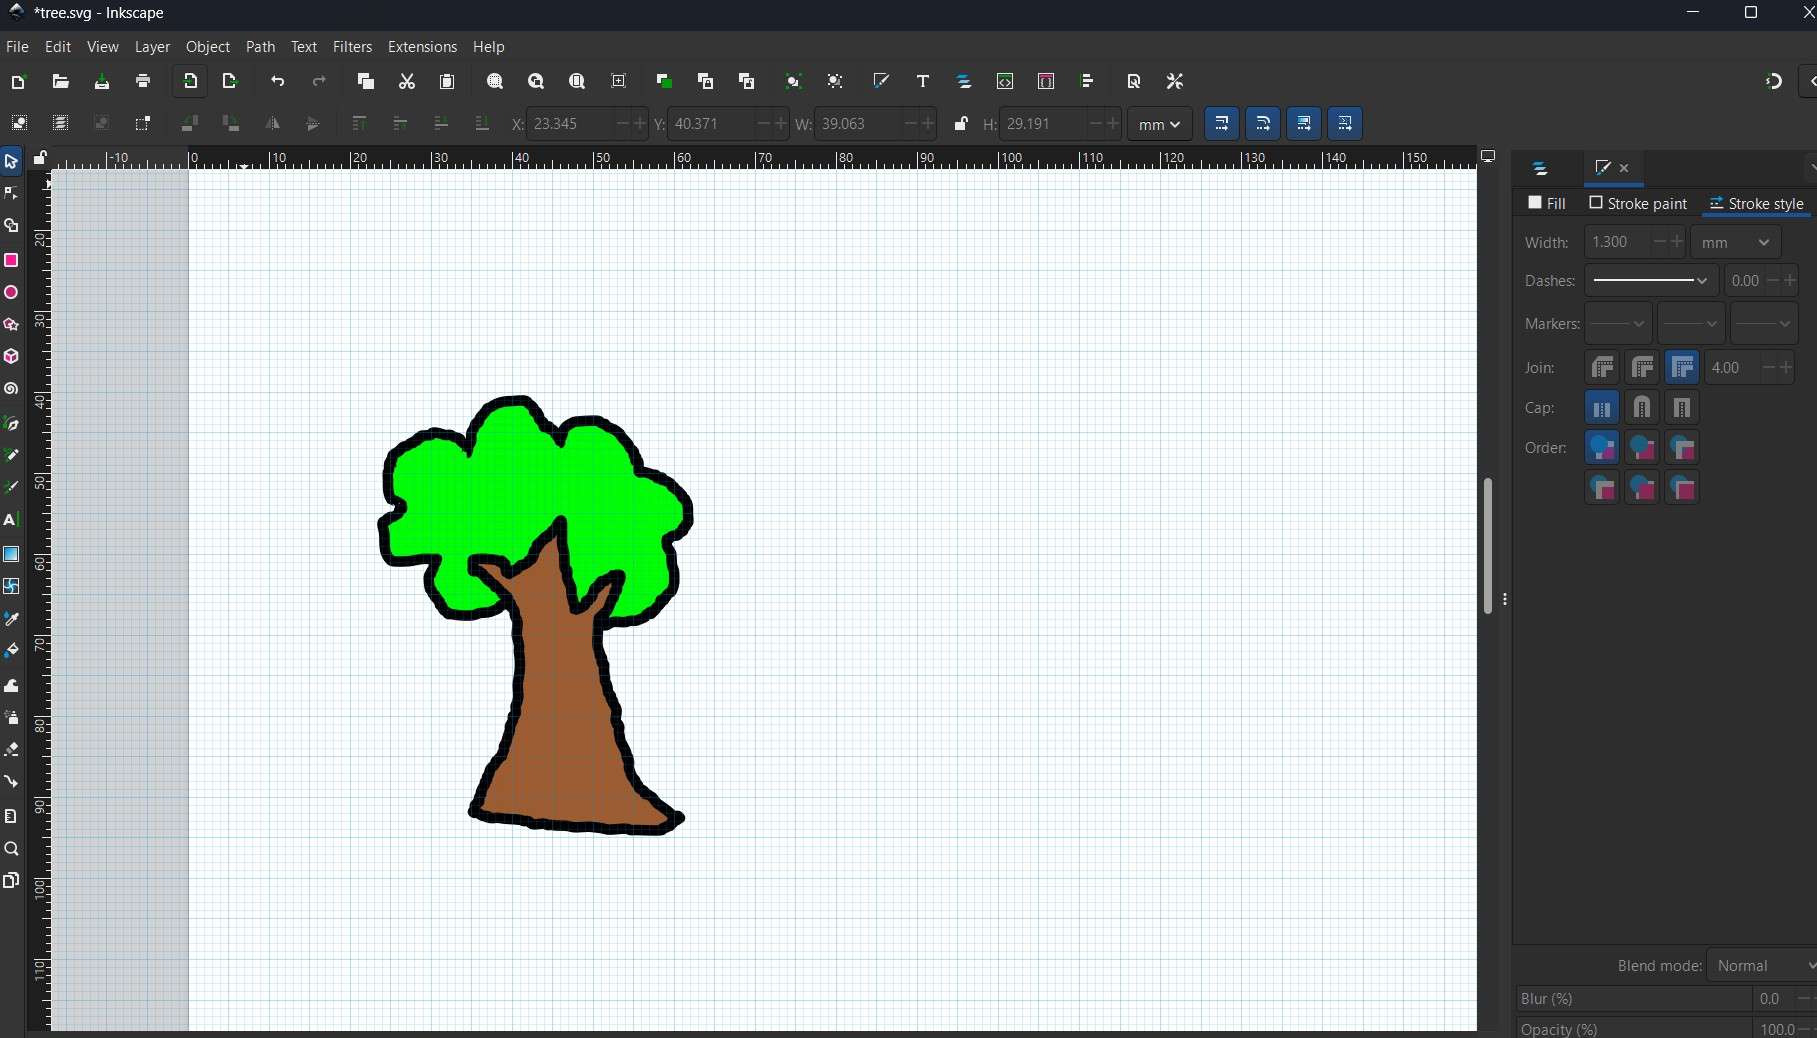Activate the Rectangle tool

click(x=11, y=260)
